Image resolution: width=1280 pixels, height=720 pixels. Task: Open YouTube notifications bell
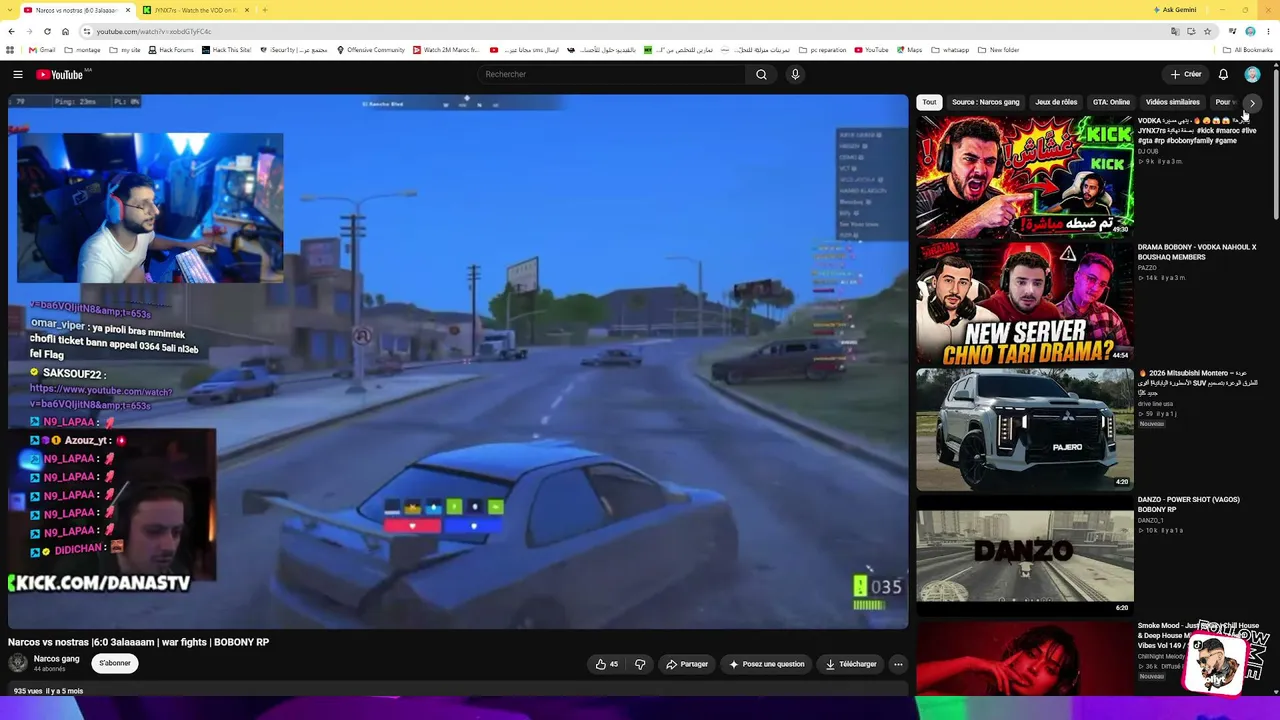point(1223,74)
